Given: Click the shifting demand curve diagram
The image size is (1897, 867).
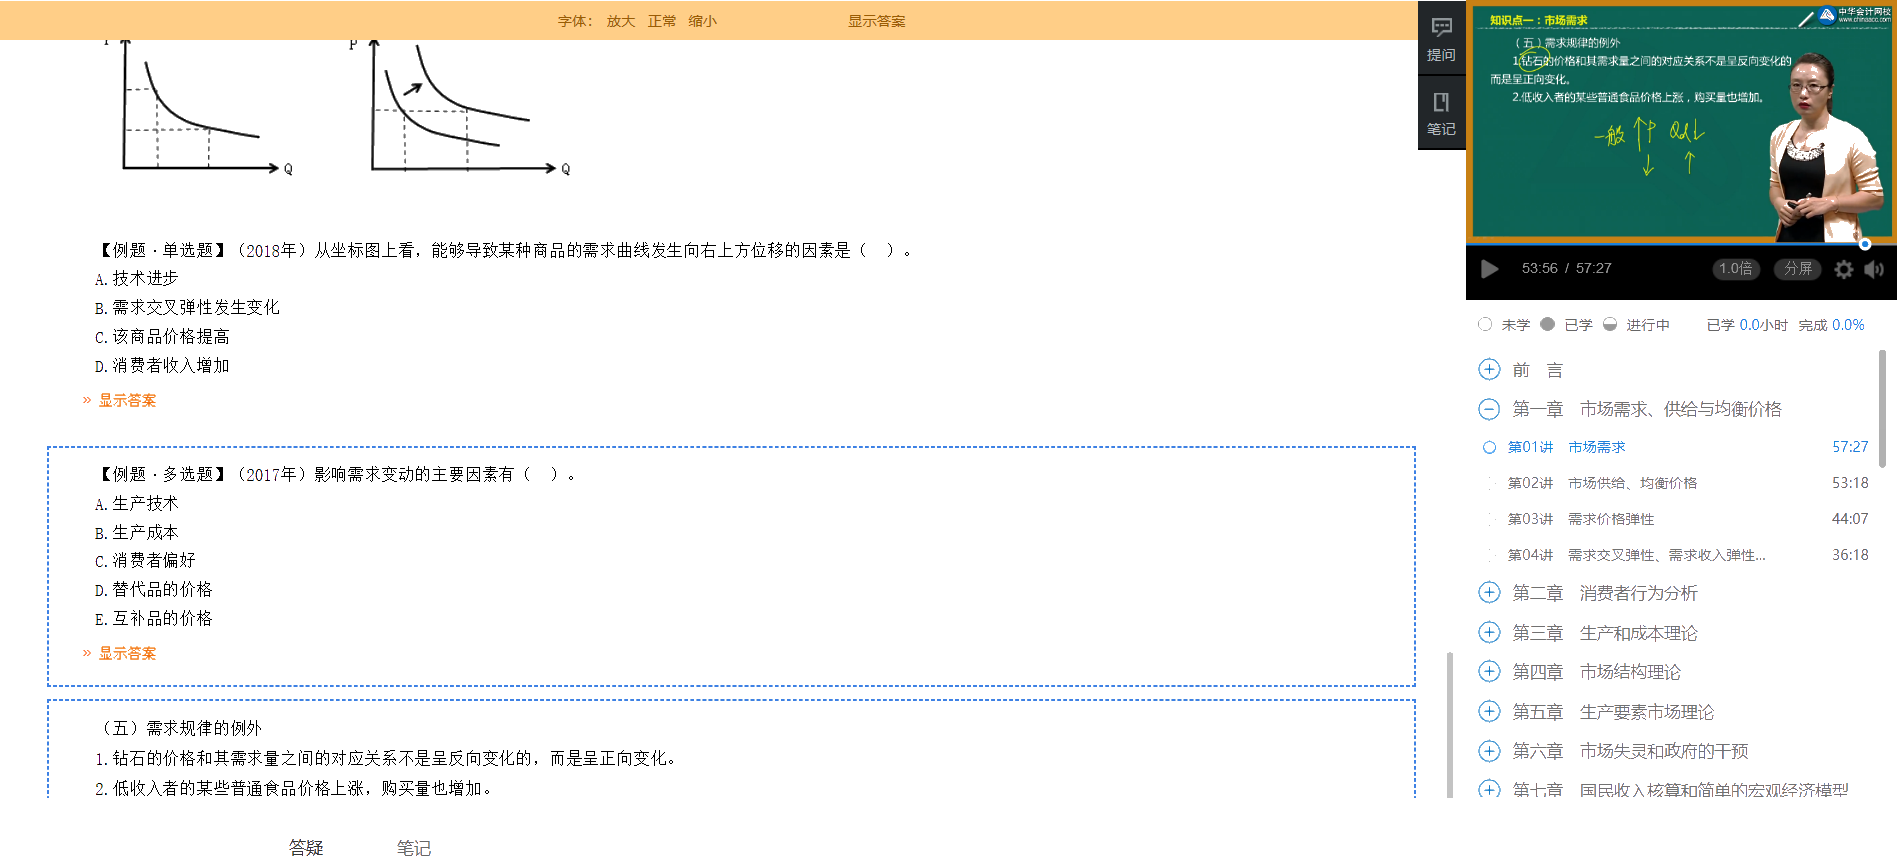Looking at the screenshot, I should (460, 108).
